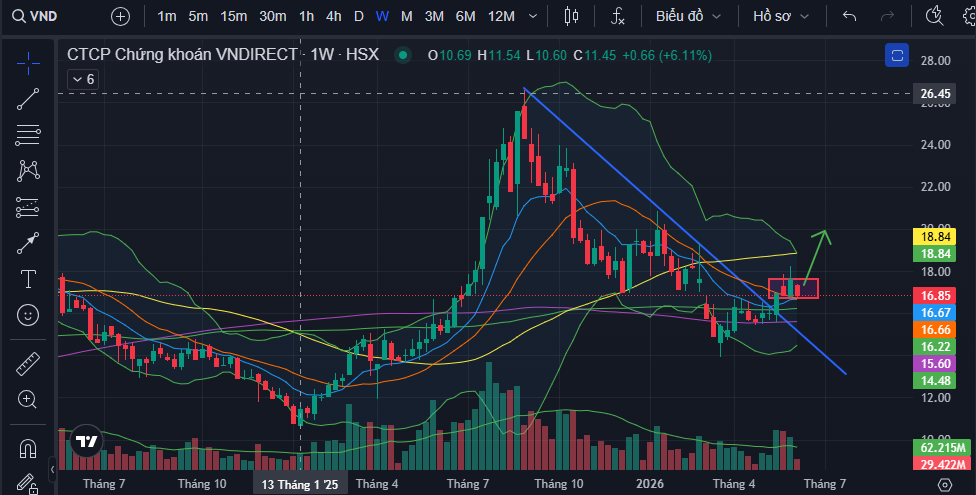Open the Hồ sơ dropdown
Image resolution: width=976 pixels, height=495 pixels.
781,16
